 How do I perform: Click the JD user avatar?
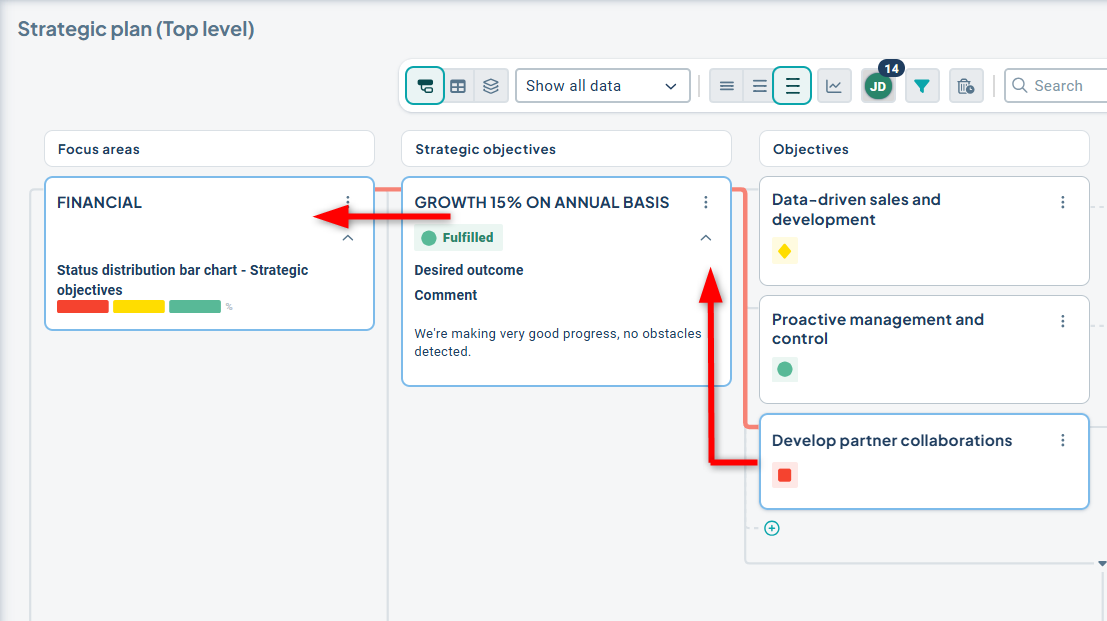point(878,86)
